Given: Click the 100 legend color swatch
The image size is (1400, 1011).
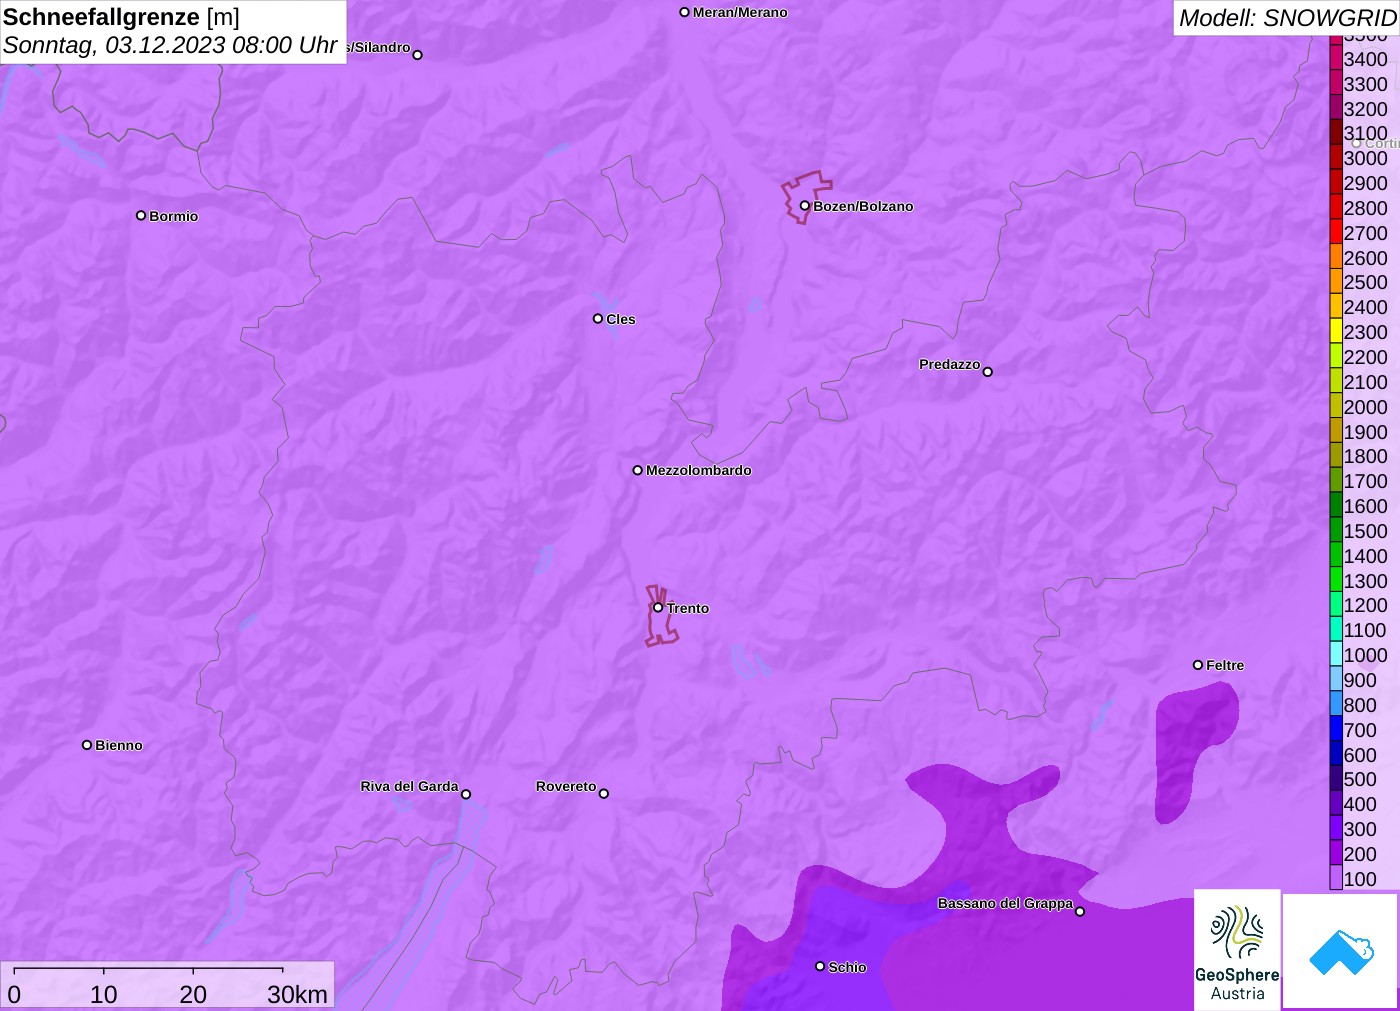Looking at the screenshot, I should tap(1336, 879).
